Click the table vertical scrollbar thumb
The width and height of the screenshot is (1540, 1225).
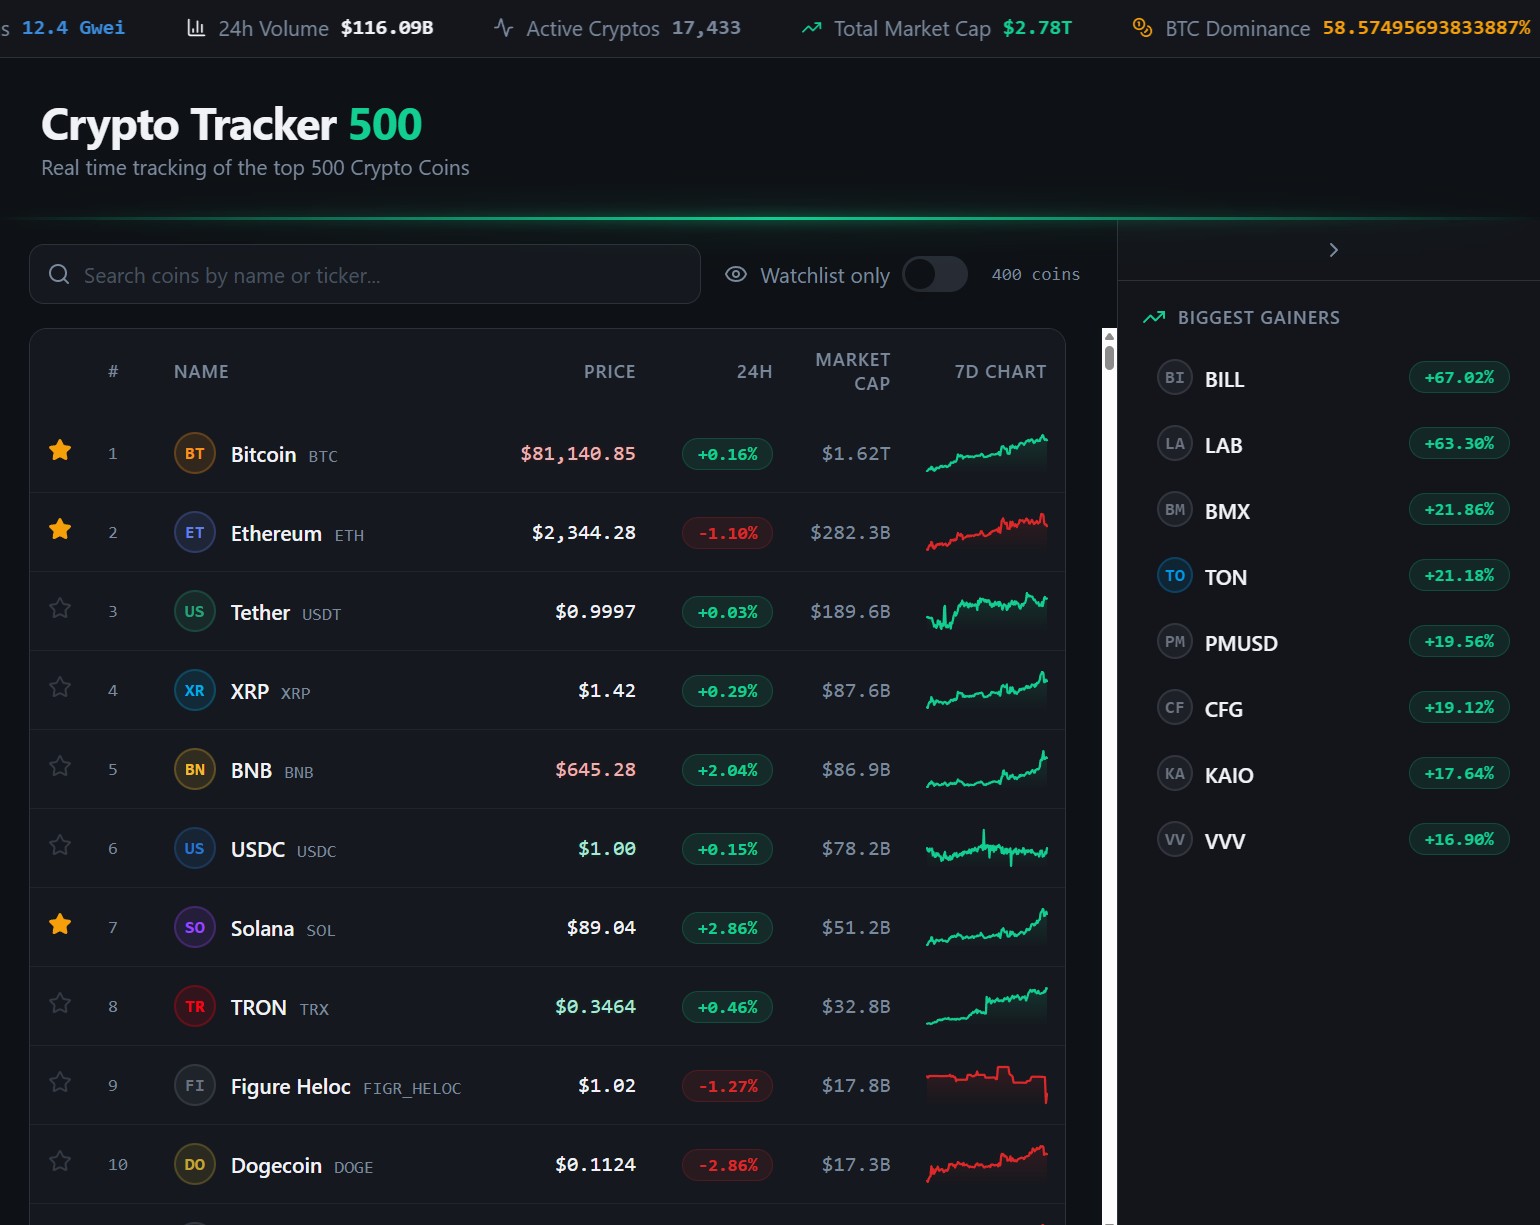[x=1109, y=358]
